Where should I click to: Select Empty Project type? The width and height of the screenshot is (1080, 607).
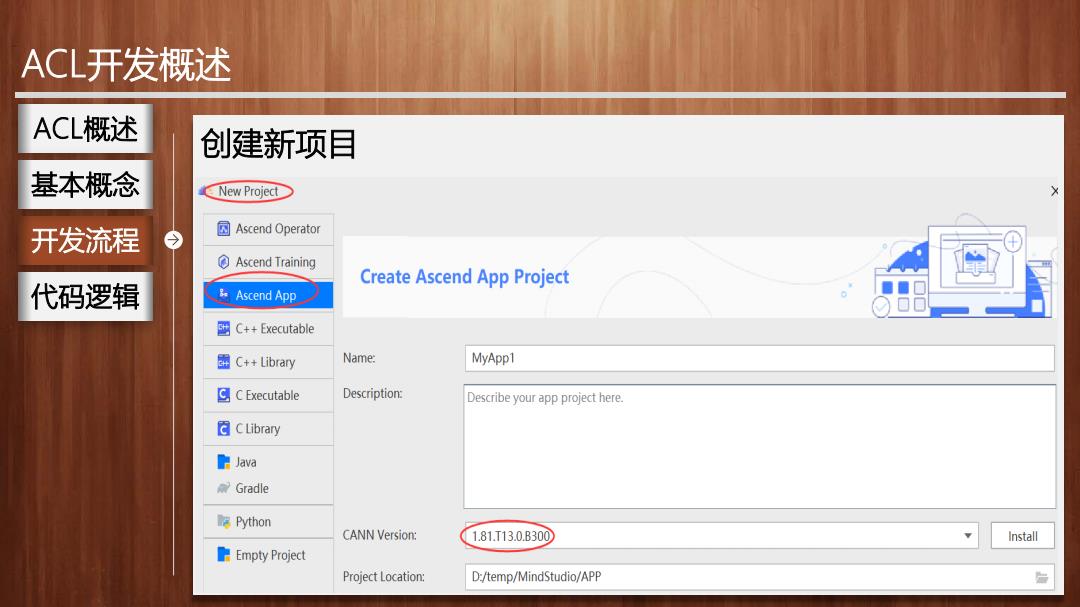(269, 555)
